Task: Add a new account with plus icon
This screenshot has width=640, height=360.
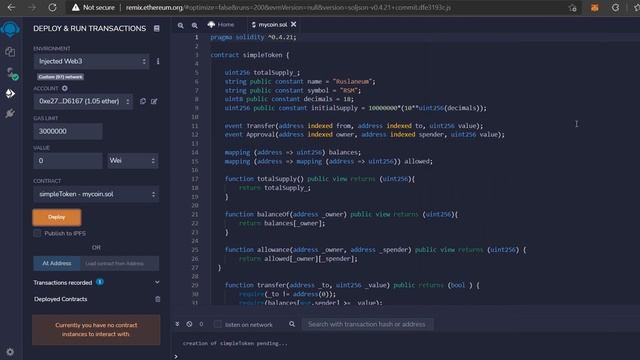Action: (64, 88)
